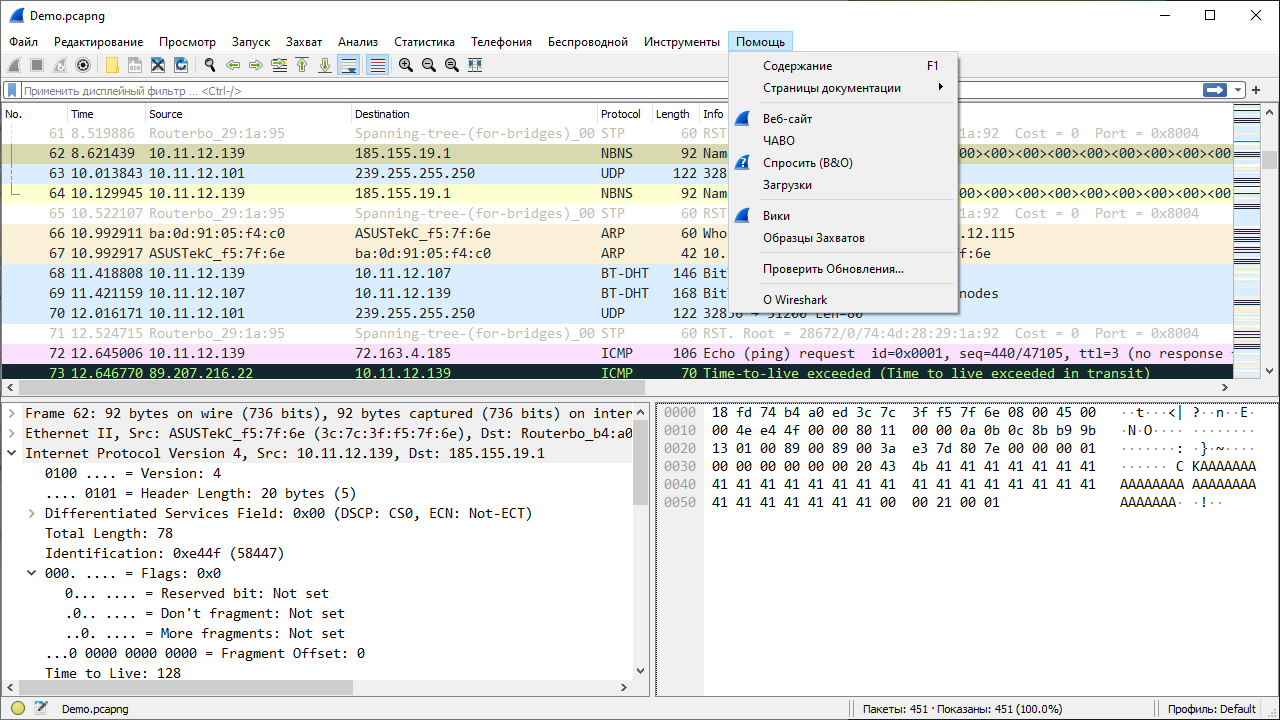This screenshot has height=720, width=1280.
Task: Close this capture file using the toolbar icon
Action: (158, 65)
